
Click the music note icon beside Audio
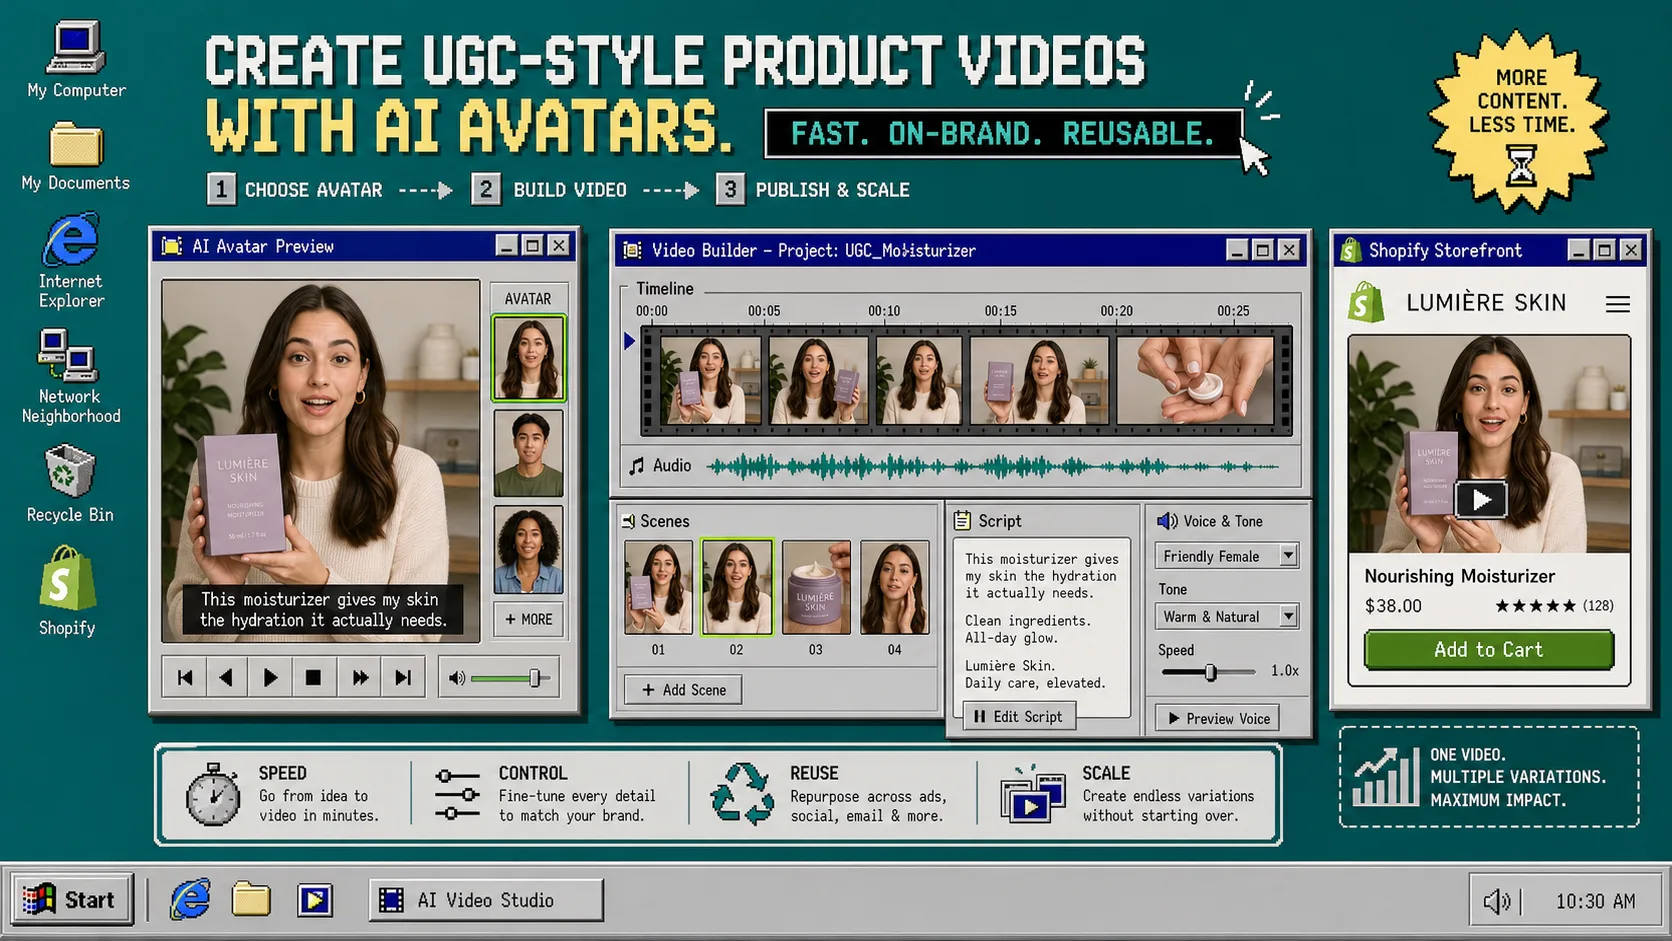pyautogui.click(x=636, y=466)
